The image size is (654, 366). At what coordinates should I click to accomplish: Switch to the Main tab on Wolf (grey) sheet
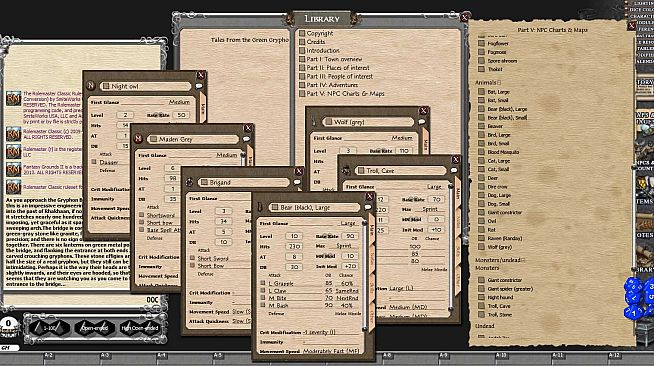pyautogui.click(x=426, y=143)
